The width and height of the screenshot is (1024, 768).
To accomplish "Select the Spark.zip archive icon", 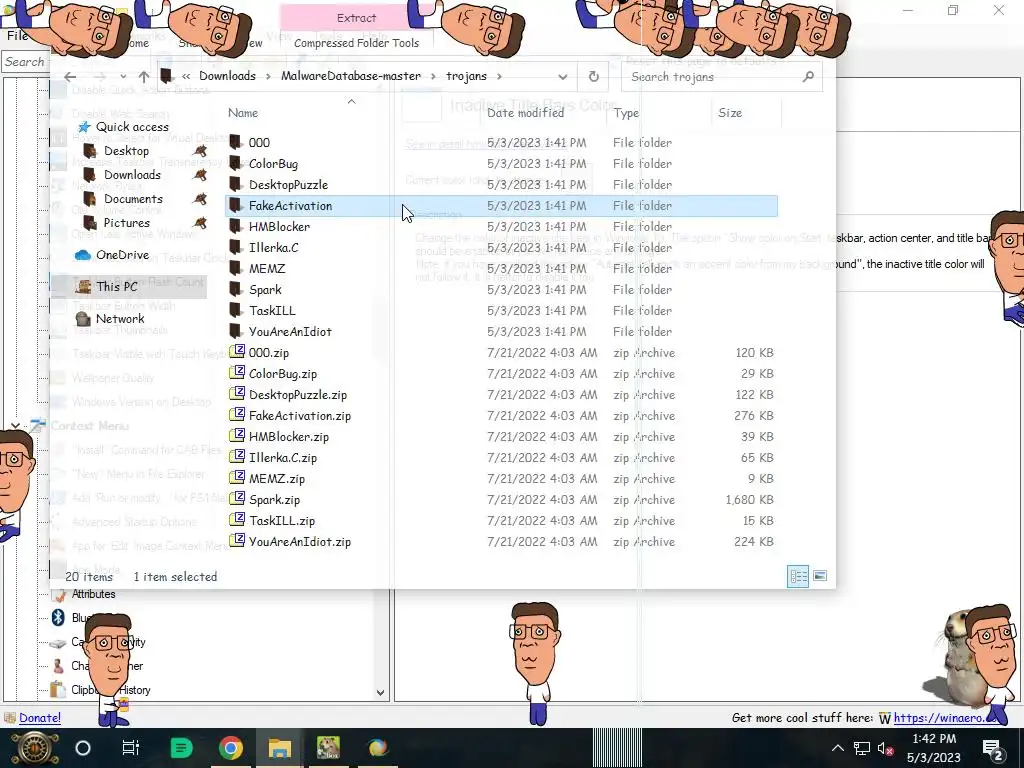I will (236, 499).
